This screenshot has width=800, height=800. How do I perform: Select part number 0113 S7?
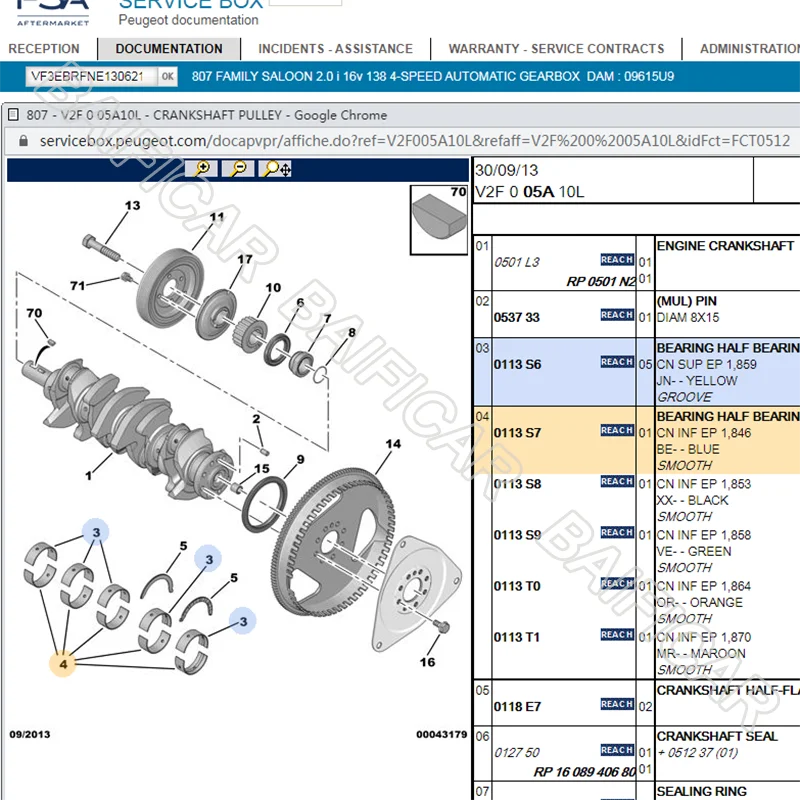(x=517, y=433)
